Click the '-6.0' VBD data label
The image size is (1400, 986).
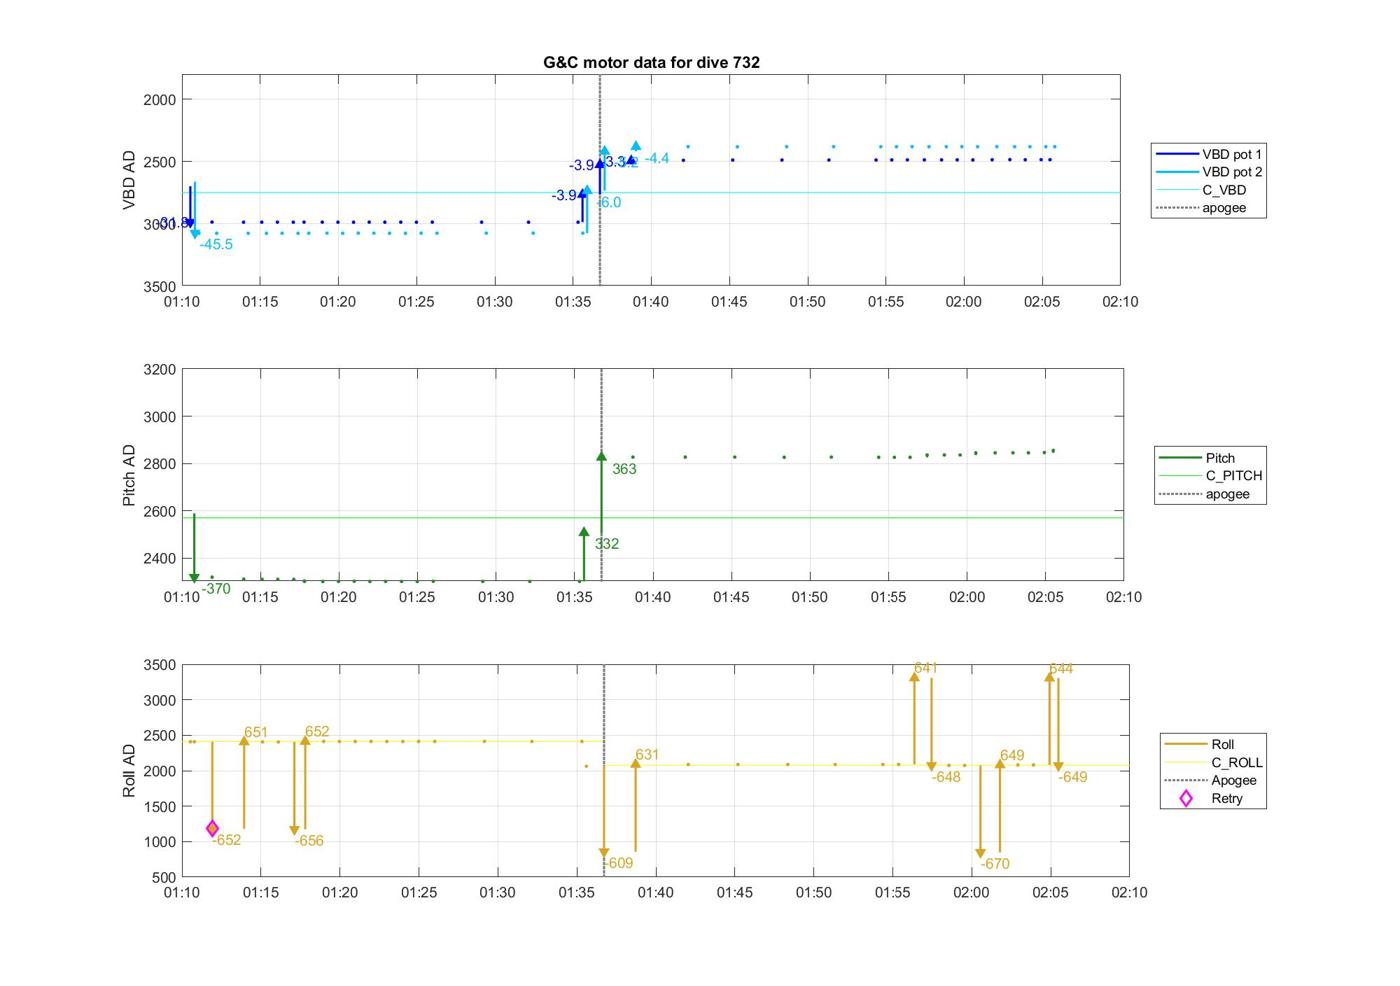click(x=609, y=202)
